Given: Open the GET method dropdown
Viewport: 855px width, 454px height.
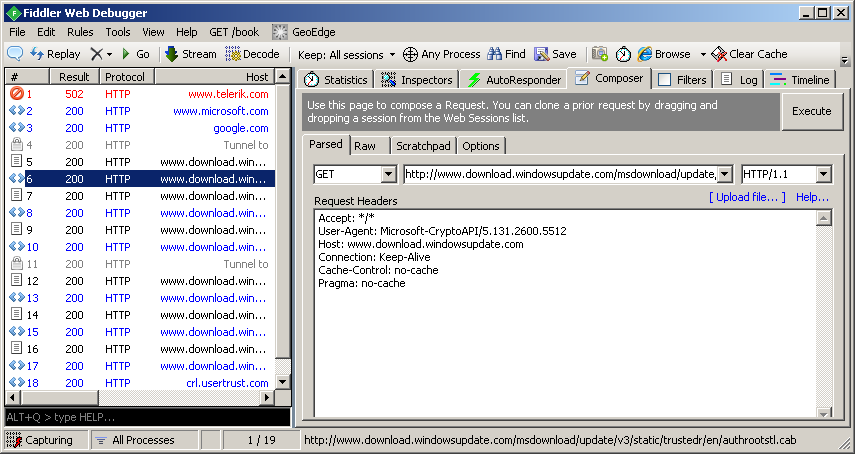Looking at the screenshot, I should click(x=390, y=174).
